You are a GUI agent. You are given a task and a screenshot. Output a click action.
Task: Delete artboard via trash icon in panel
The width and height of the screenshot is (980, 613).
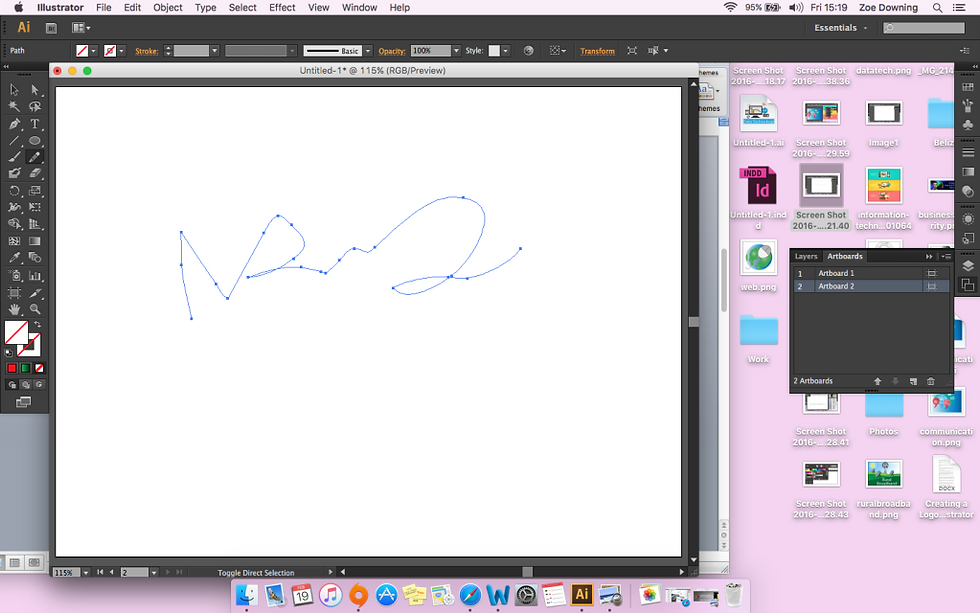coord(931,381)
